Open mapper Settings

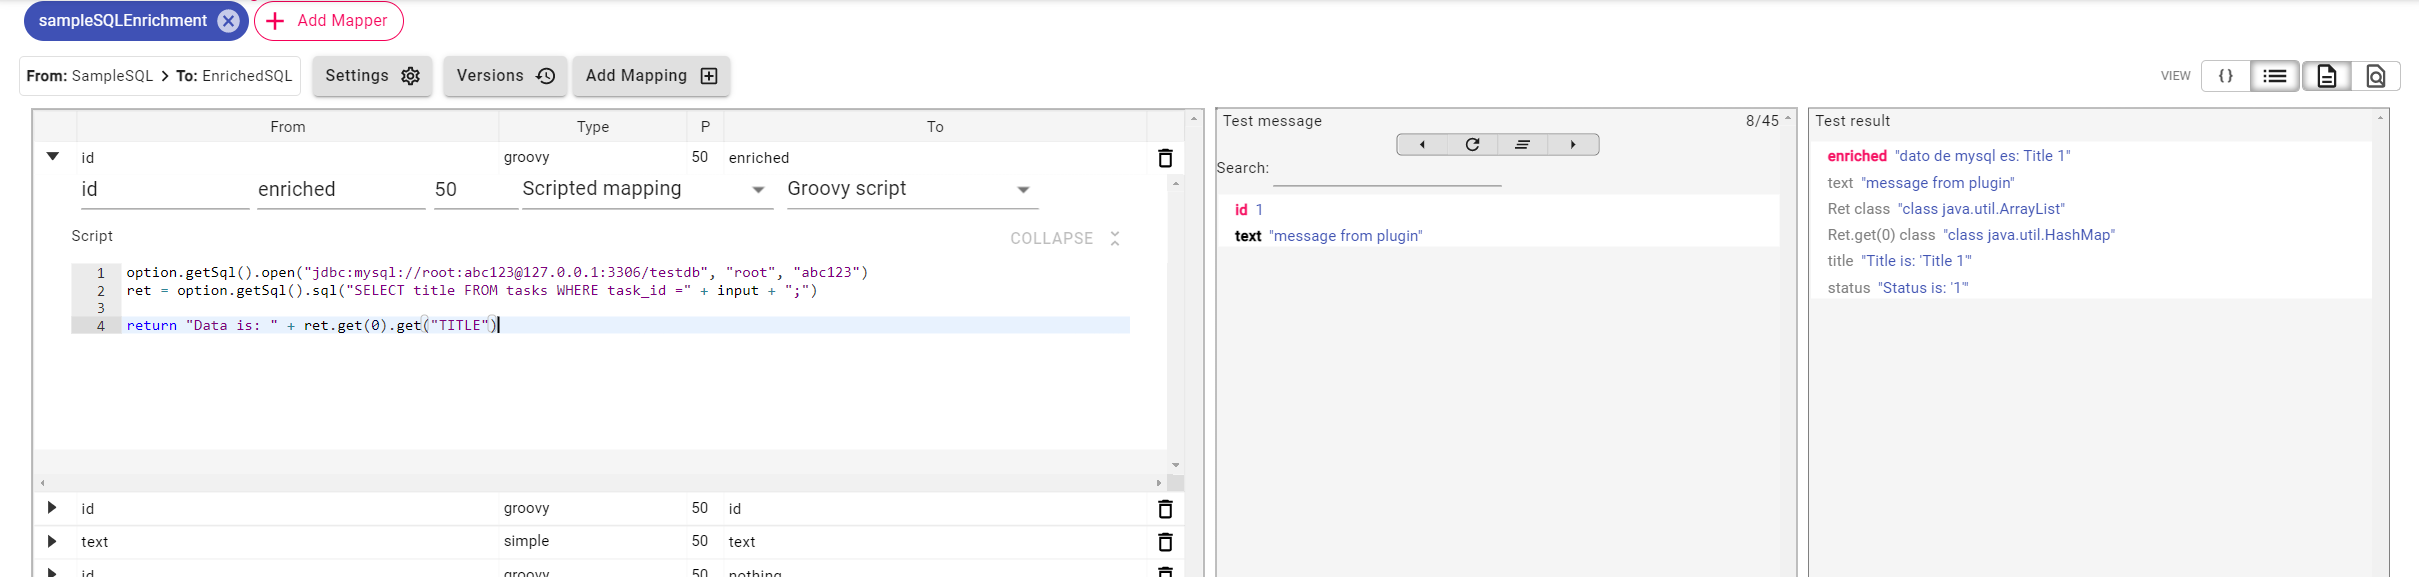coord(372,76)
